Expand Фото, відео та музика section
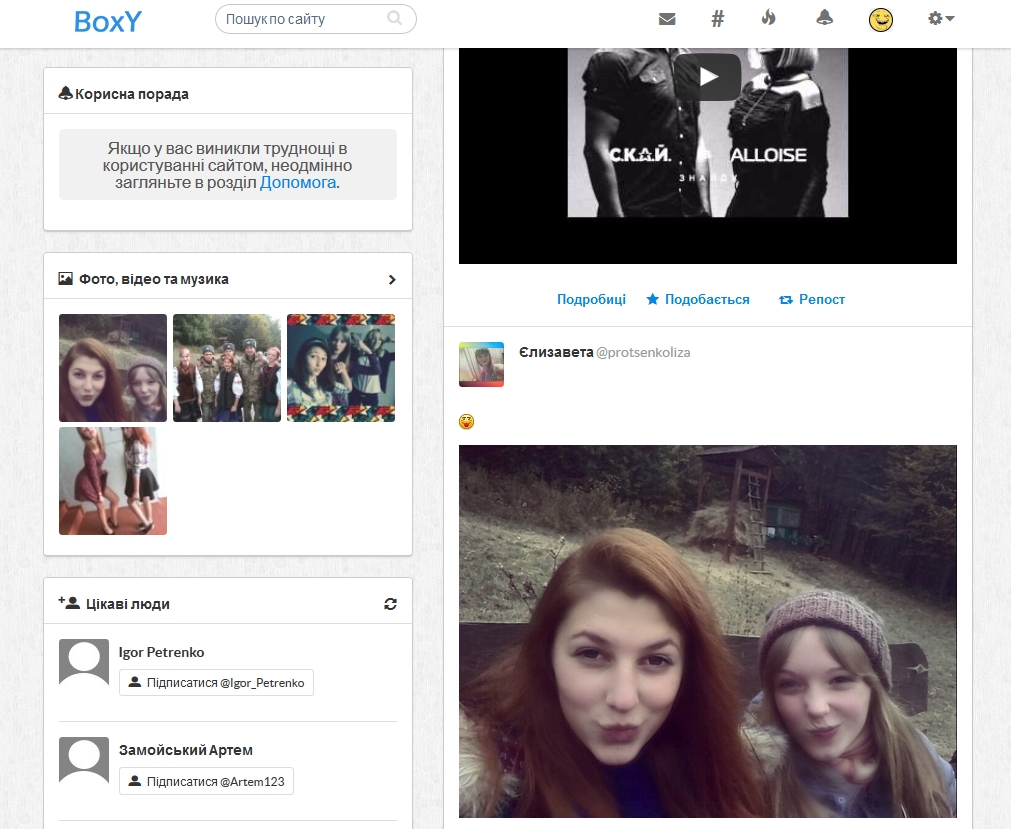 click(392, 280)
